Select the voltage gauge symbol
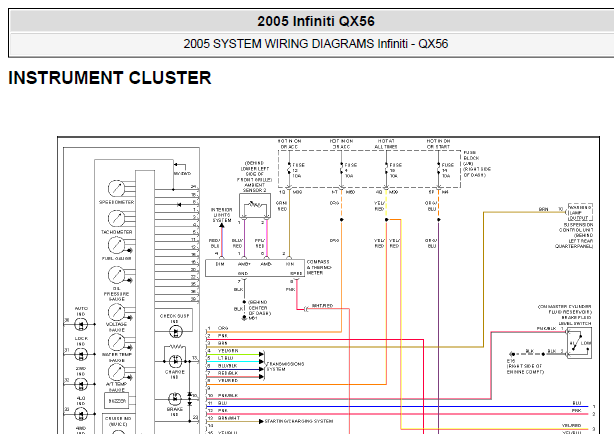The height and width of the screenshot is (434, 614). point(116,312)
